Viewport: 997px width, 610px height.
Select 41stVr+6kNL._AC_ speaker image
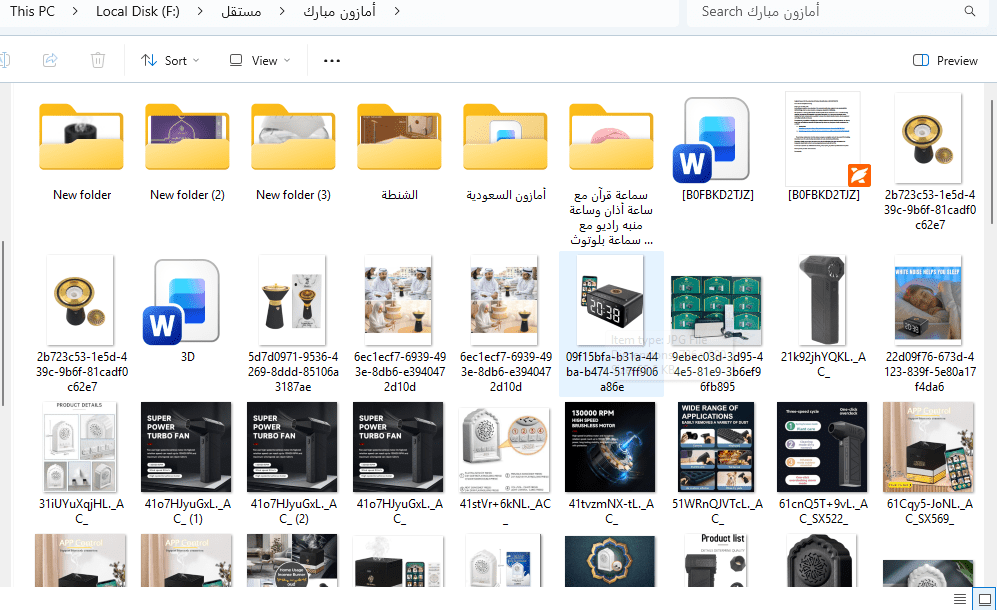coord(504,450)
